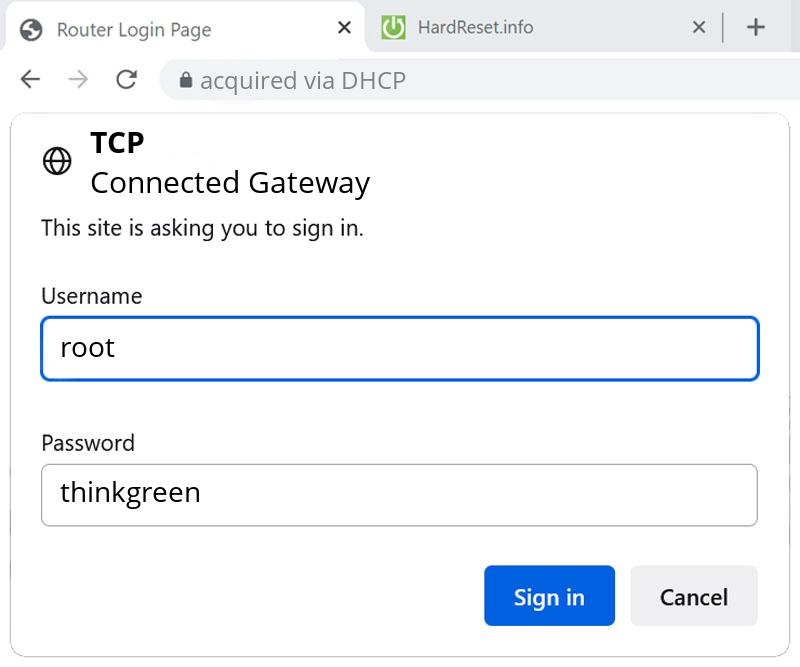Open a new browser tab with plus button
The height and width of the screenshot is (667, 800).
point(756,26)
